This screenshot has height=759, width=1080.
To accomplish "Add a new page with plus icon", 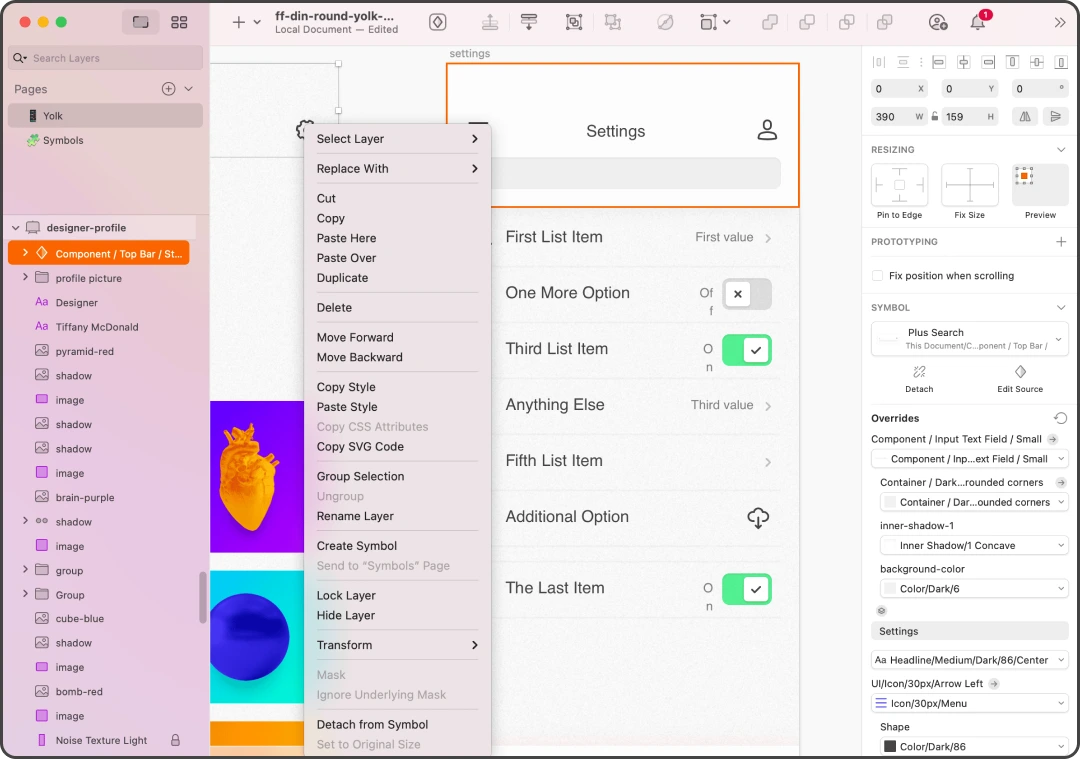I will 168,89.
